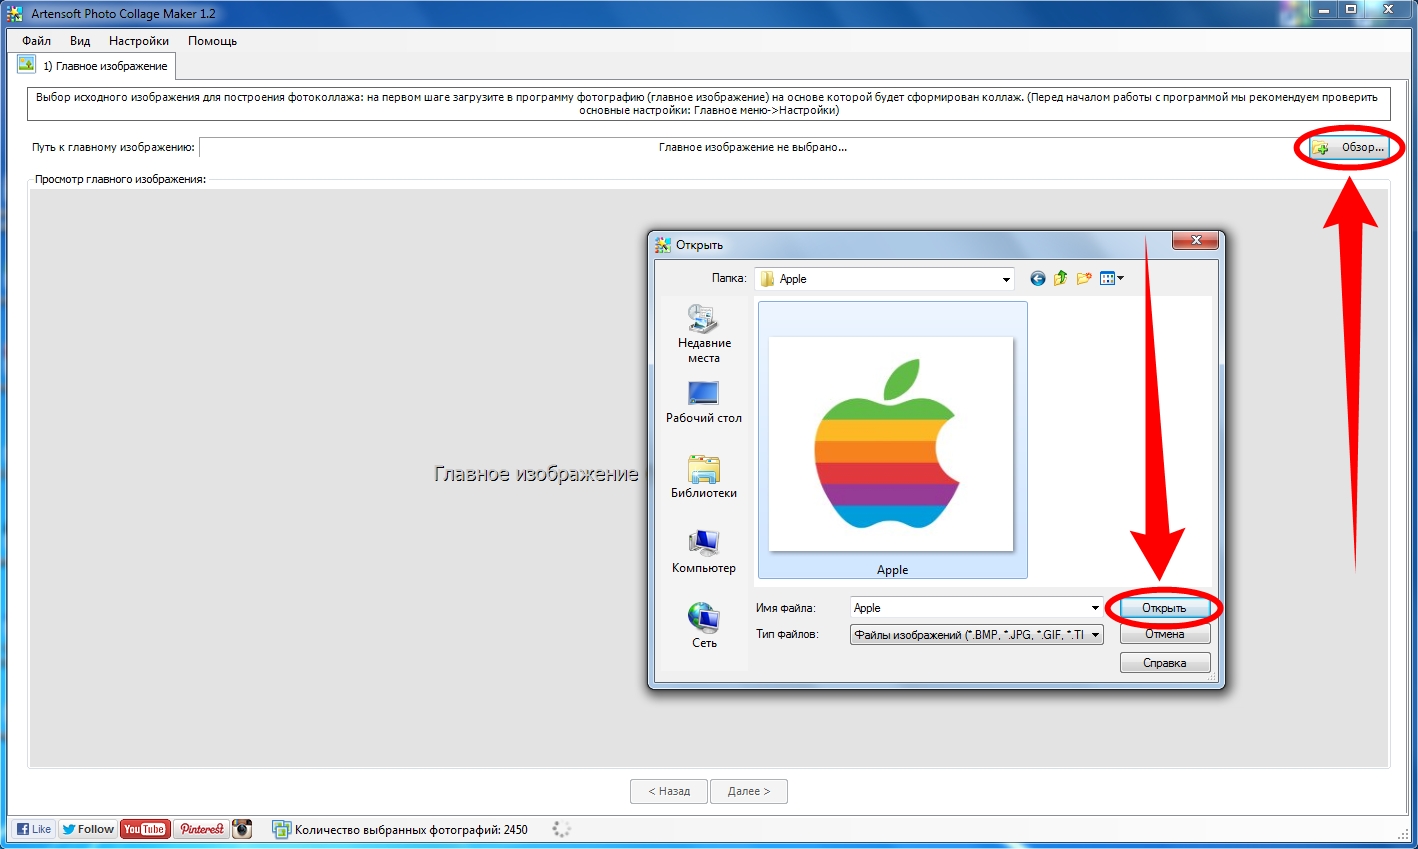1418x849 pixels.
Task: Open the Файл menu
Action: coord(37,41)
